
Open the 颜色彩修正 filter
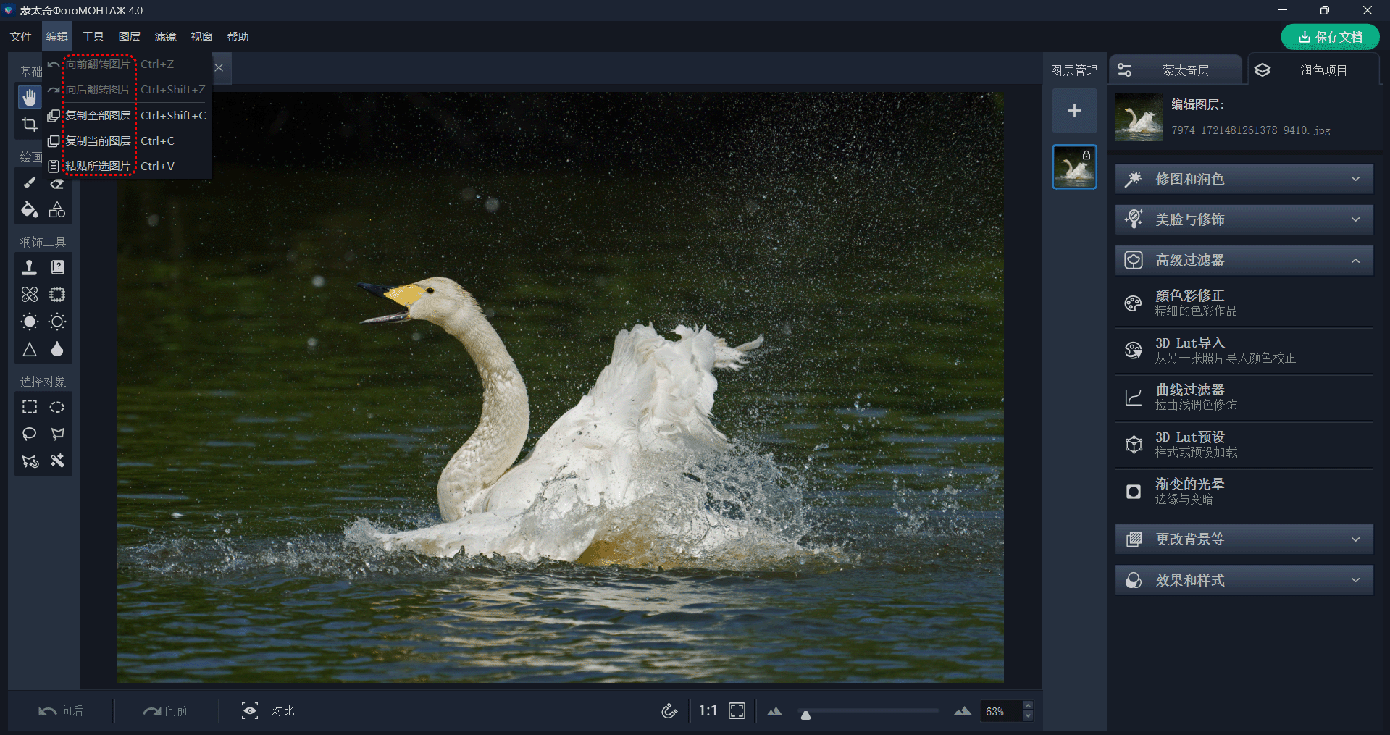click(1244, 303)
